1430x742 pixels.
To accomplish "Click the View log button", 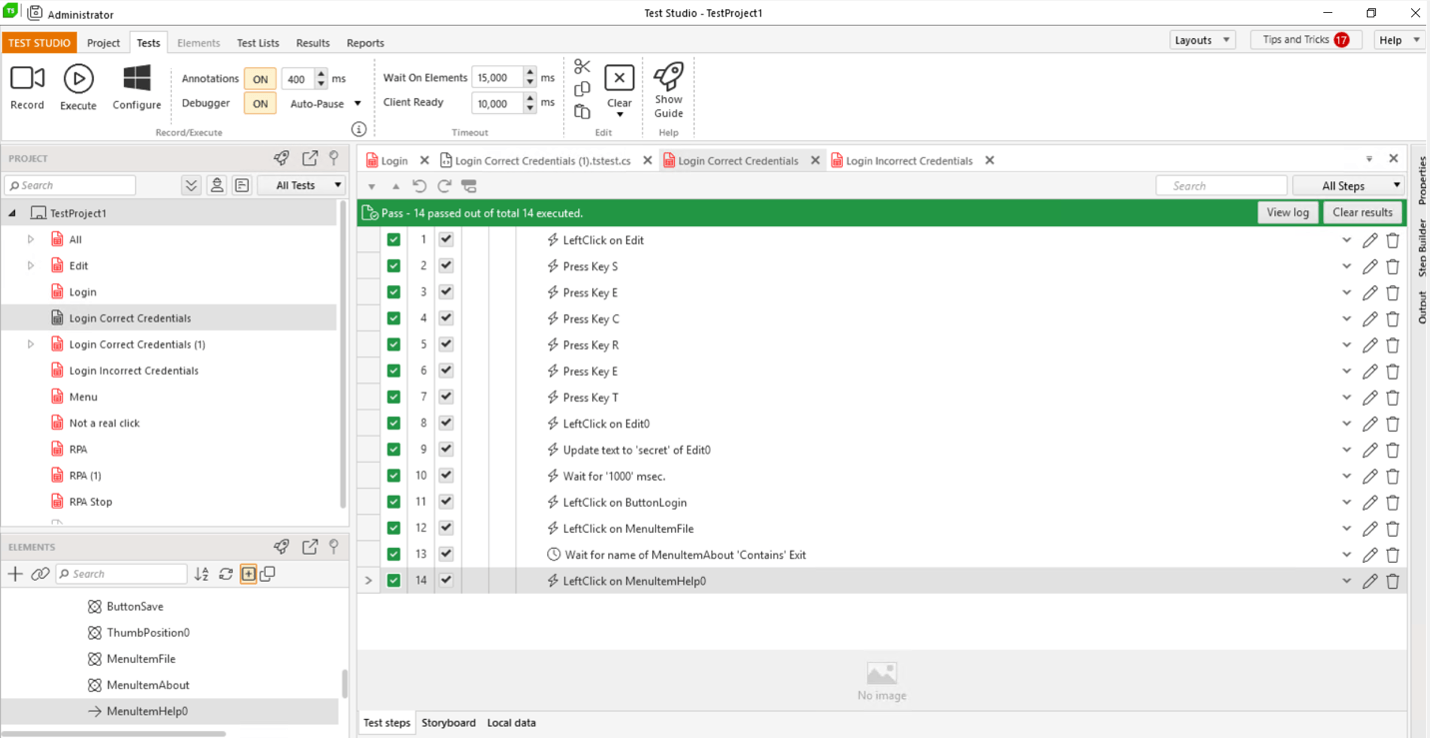I will (x=1287, y=212).
